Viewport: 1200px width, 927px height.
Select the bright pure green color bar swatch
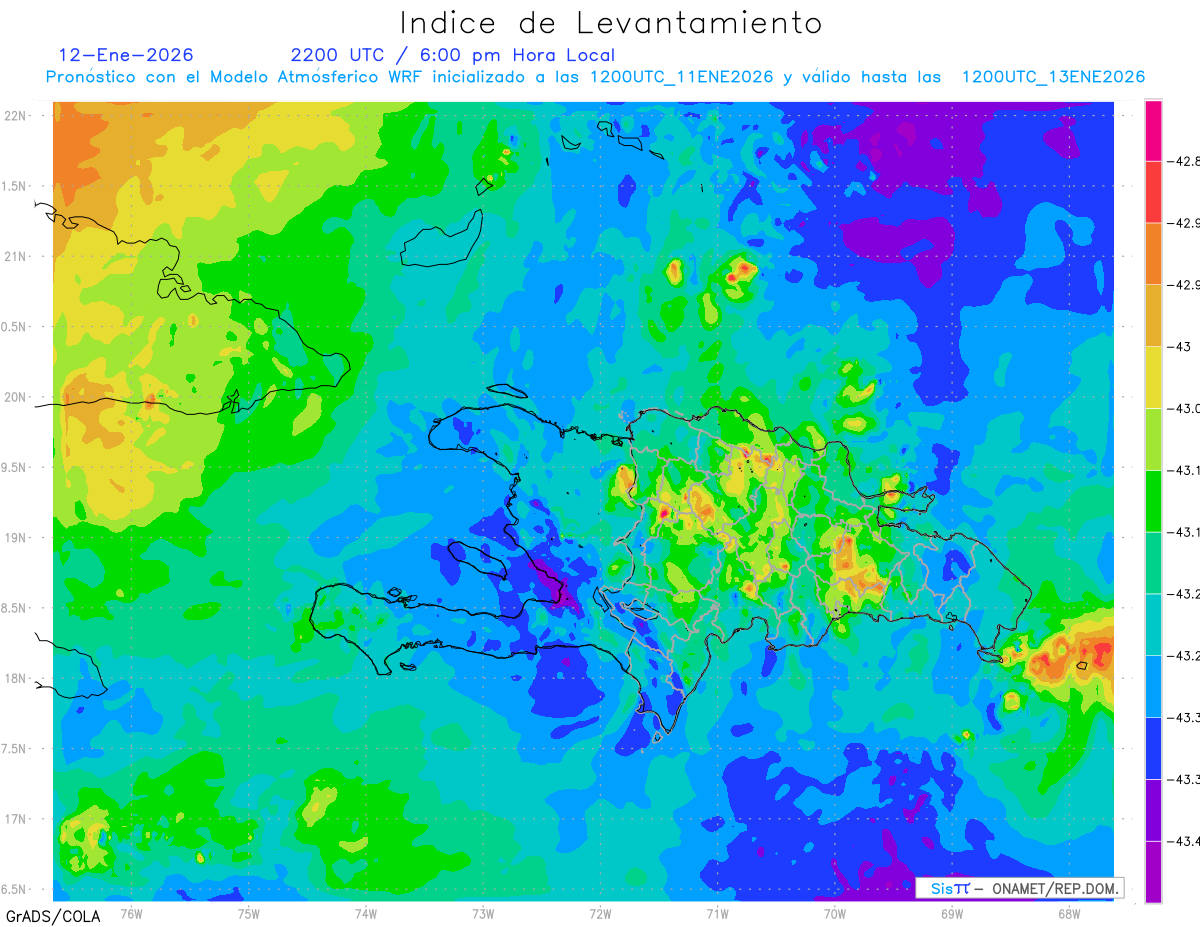click(1153, 501)
